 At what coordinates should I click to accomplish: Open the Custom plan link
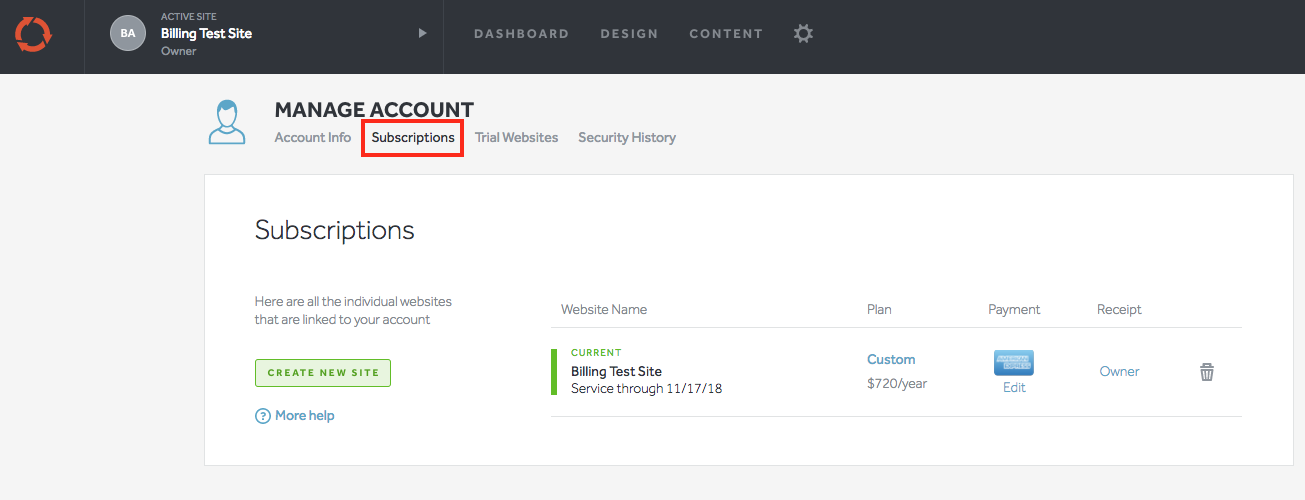pos(890,359)
